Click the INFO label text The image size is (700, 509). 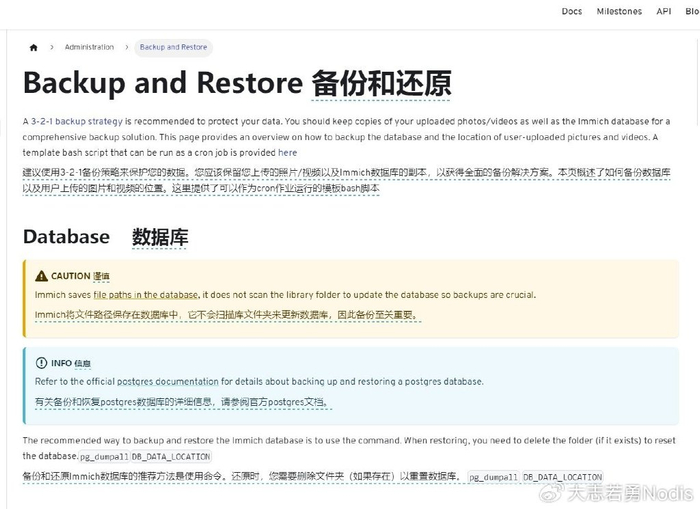coord(62,363)
